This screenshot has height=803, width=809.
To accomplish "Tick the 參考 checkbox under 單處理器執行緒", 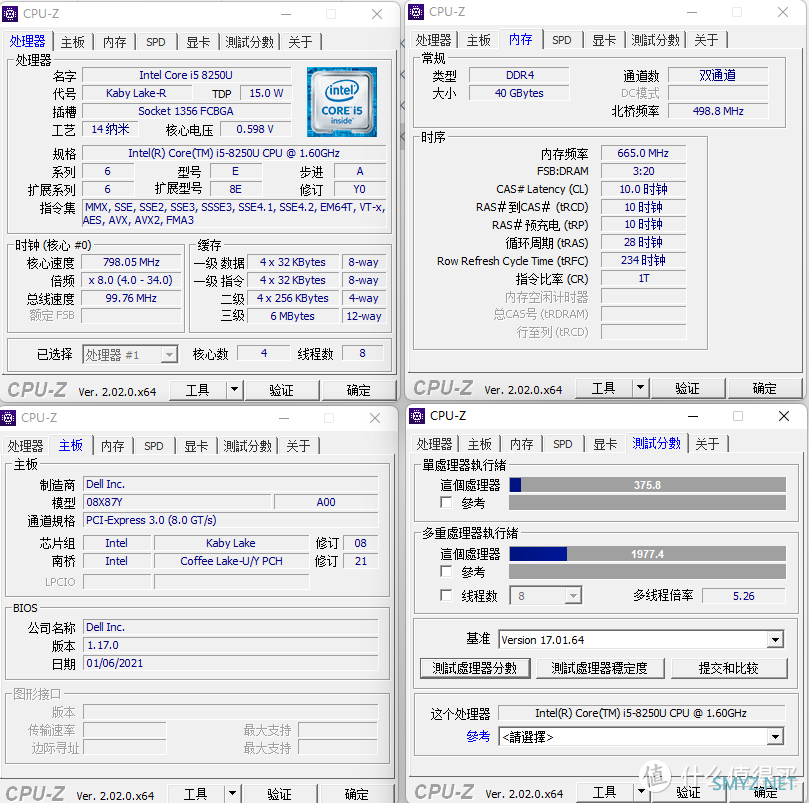I will [x=446, y=502].
